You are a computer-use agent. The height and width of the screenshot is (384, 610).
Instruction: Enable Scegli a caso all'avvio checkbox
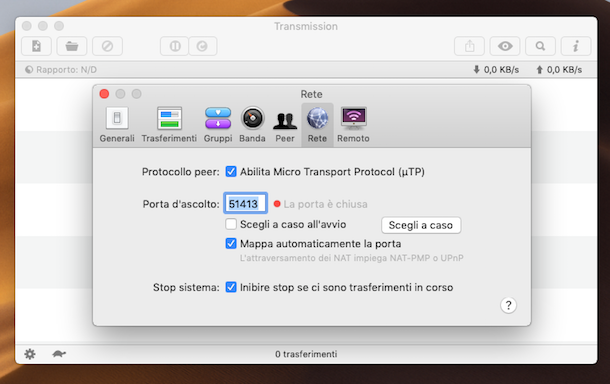(231, 224)
